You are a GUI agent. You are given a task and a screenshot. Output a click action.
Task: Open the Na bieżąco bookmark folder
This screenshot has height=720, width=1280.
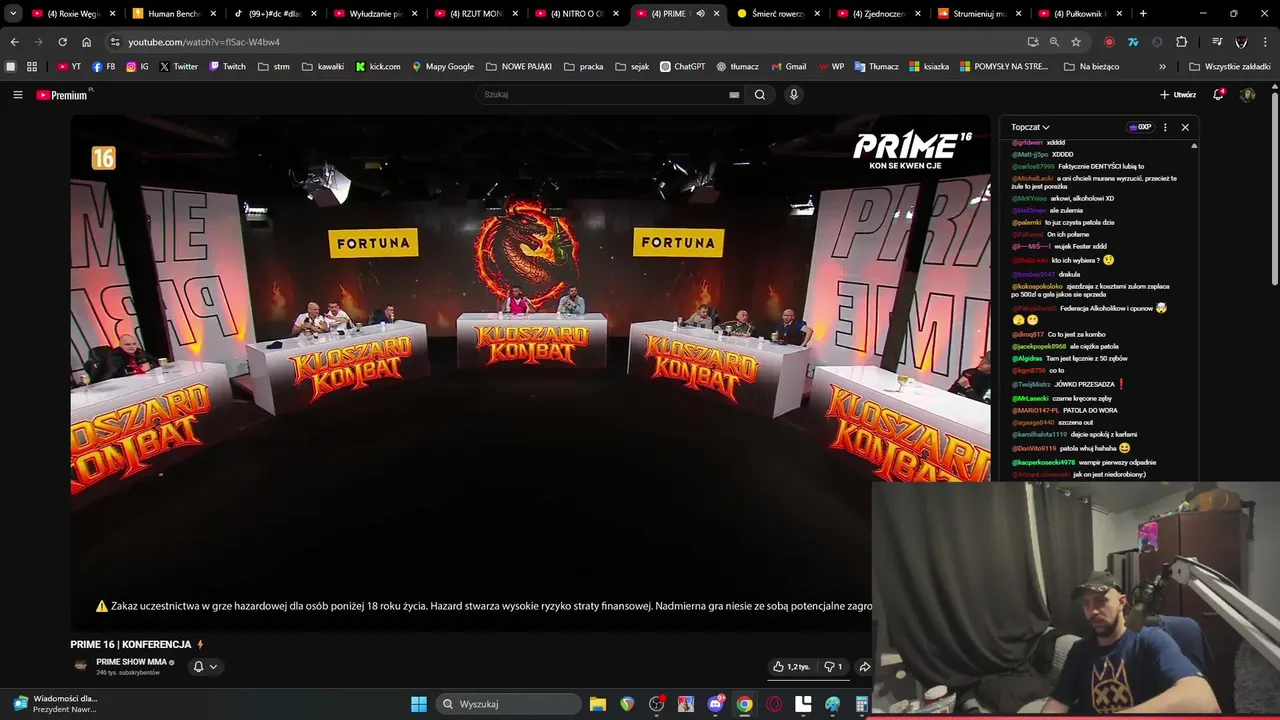[x=1091, y=67]
